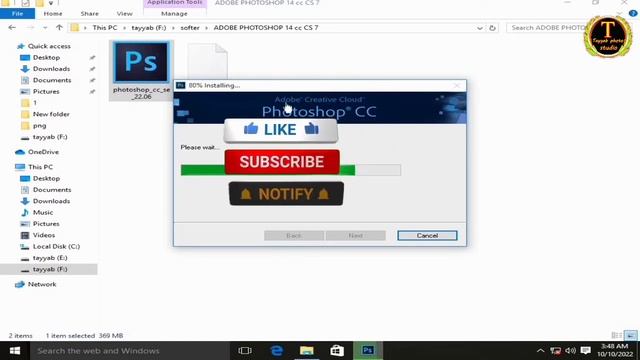Open Pictures under Quick access

(46, 92)
